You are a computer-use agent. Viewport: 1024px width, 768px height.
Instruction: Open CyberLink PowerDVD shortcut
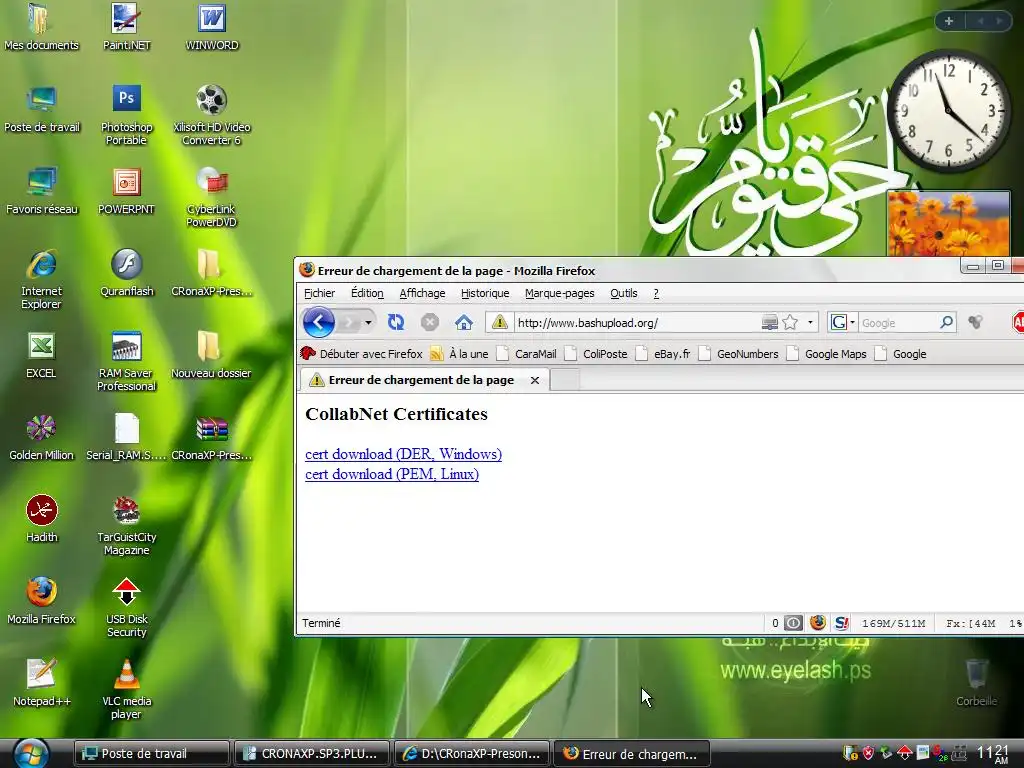212,197
